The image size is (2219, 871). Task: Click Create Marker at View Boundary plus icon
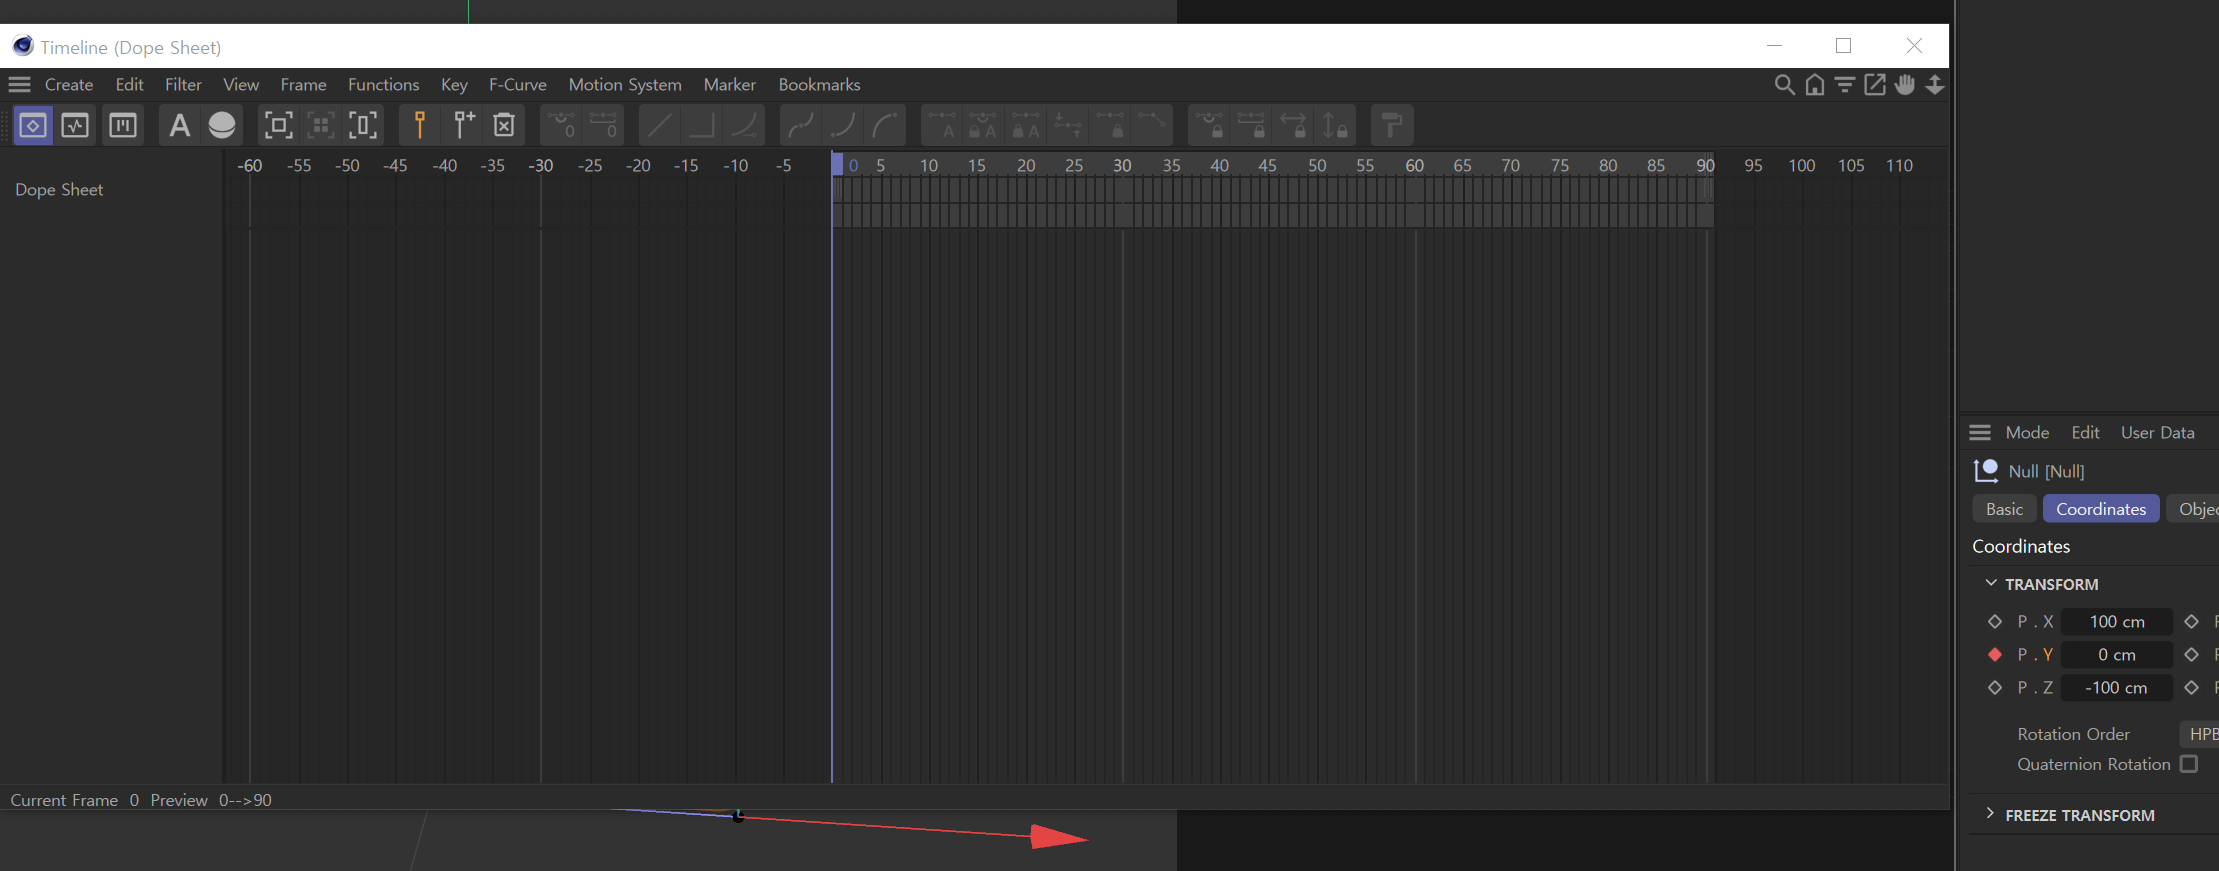(463, 126)
